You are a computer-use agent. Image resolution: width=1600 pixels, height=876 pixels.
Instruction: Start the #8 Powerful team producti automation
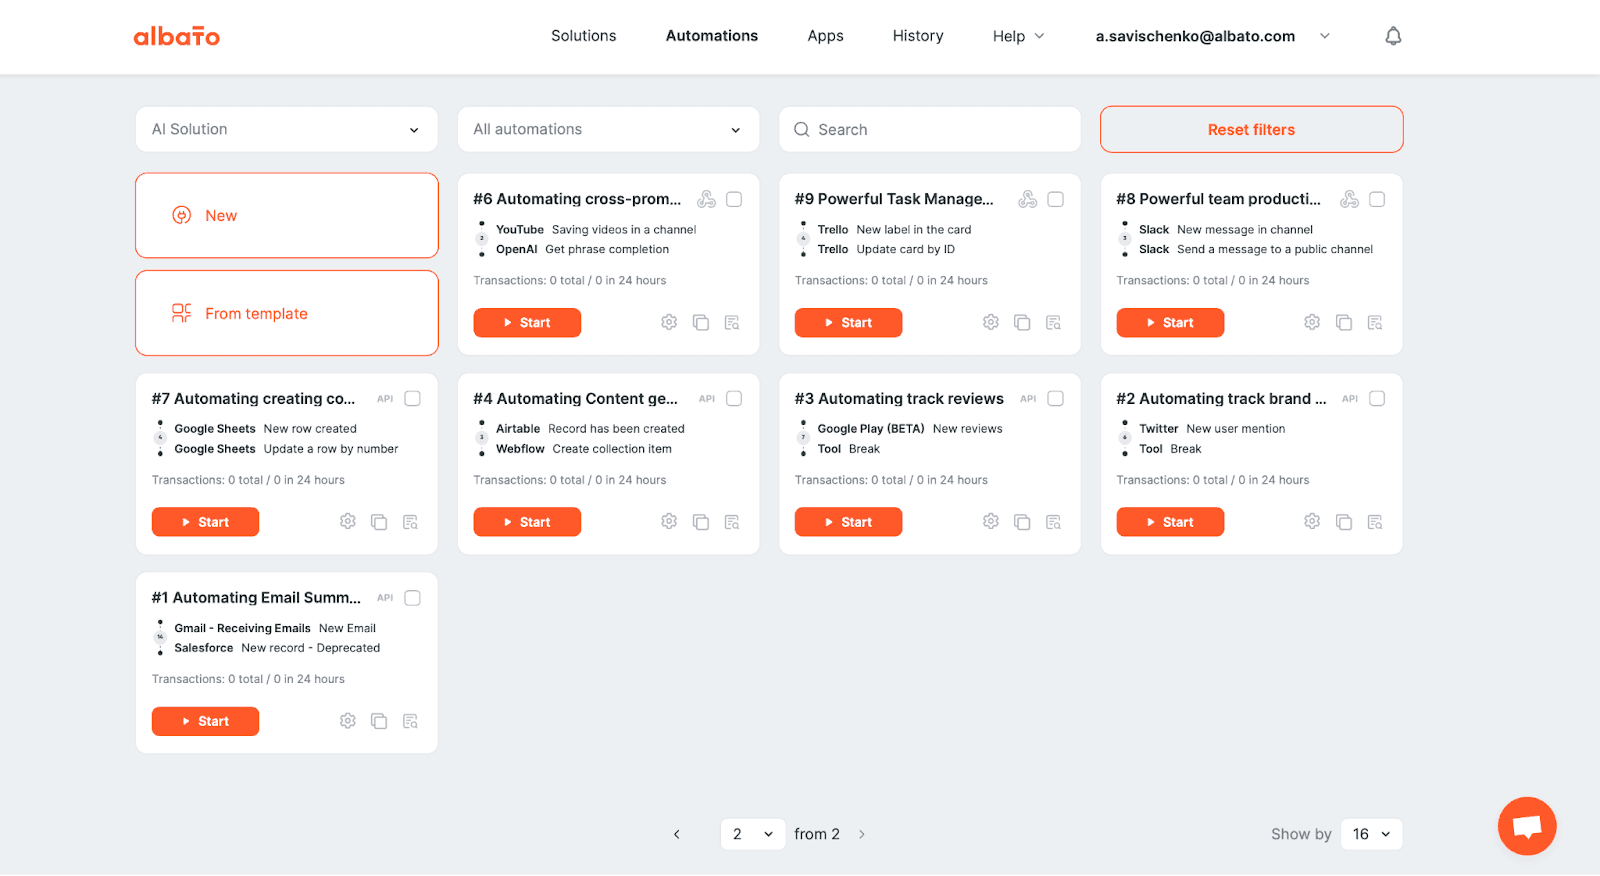(x=1170, y=323)
